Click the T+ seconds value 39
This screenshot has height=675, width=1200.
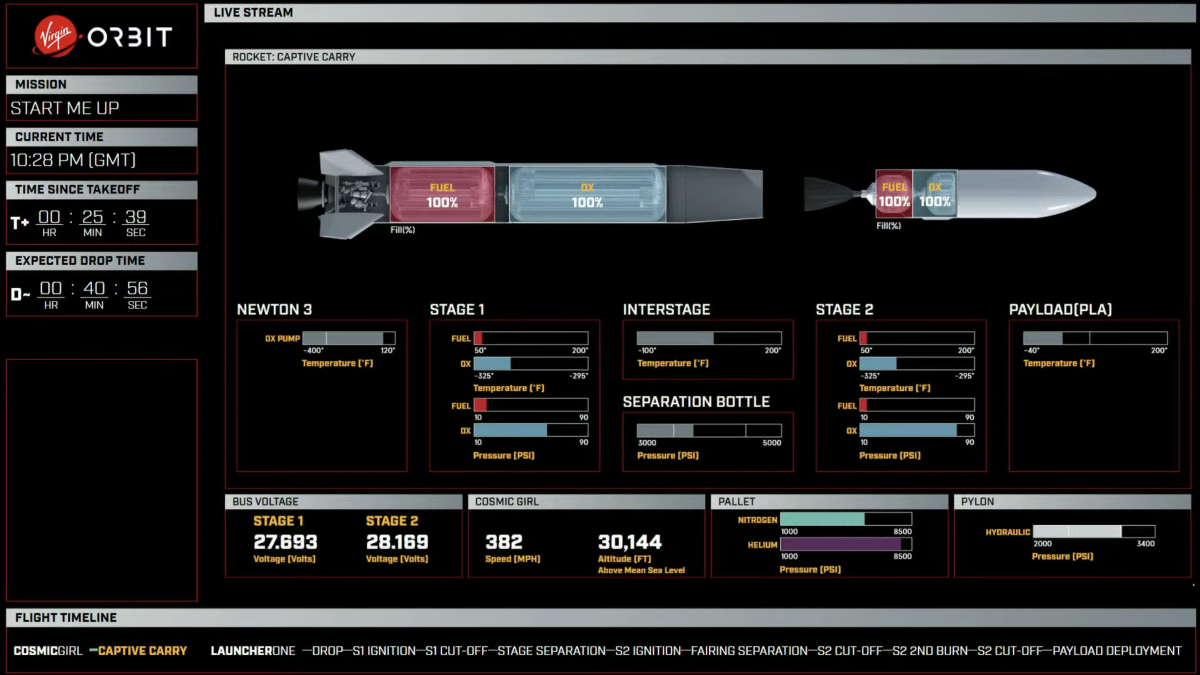[135, 217]
